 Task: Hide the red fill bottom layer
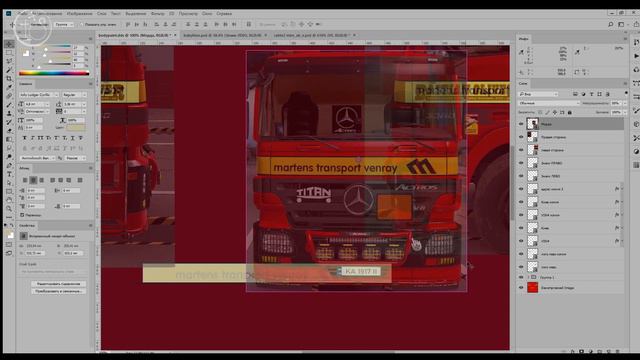[x=521, y=287]
